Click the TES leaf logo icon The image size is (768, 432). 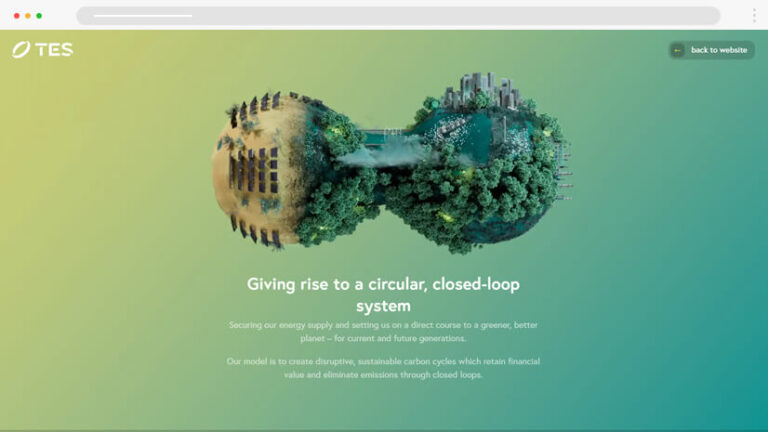[21, 49]
